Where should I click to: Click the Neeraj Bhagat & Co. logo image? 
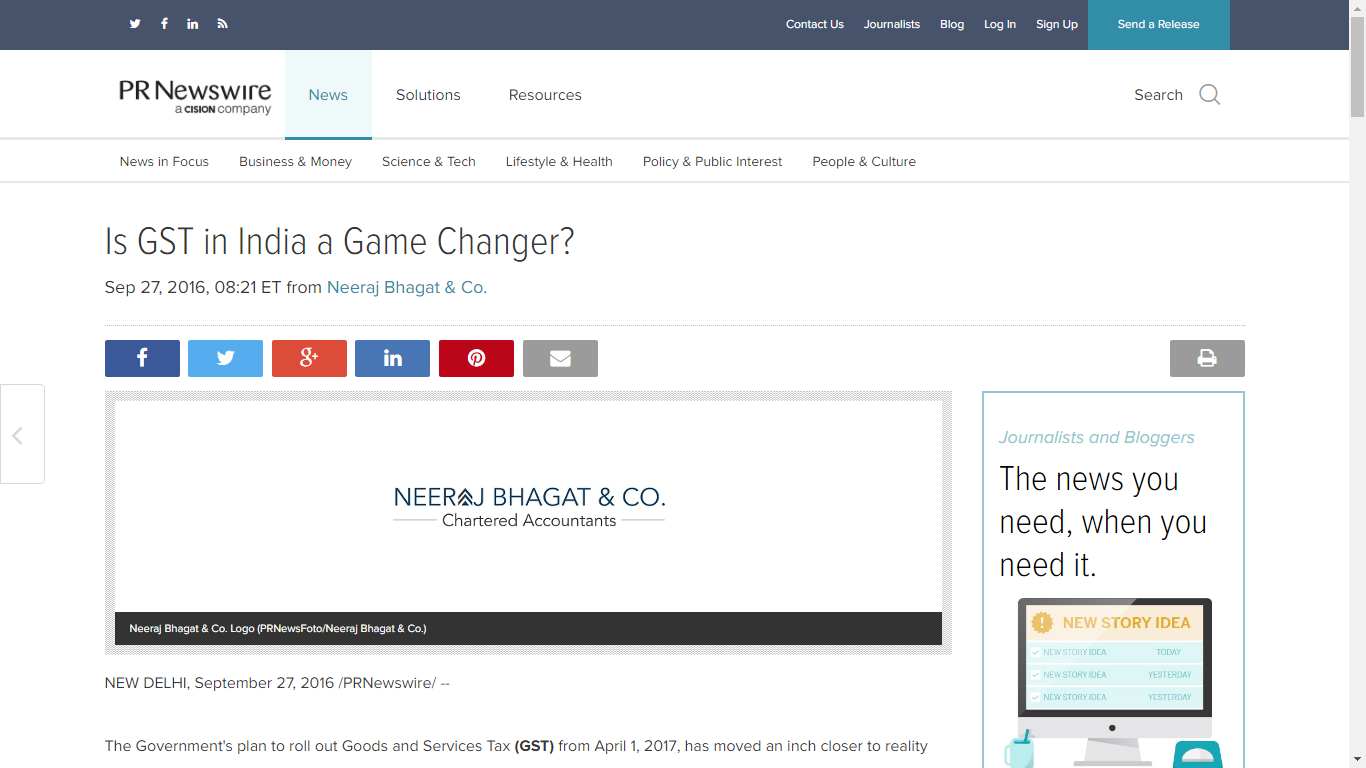coord(529,507)
